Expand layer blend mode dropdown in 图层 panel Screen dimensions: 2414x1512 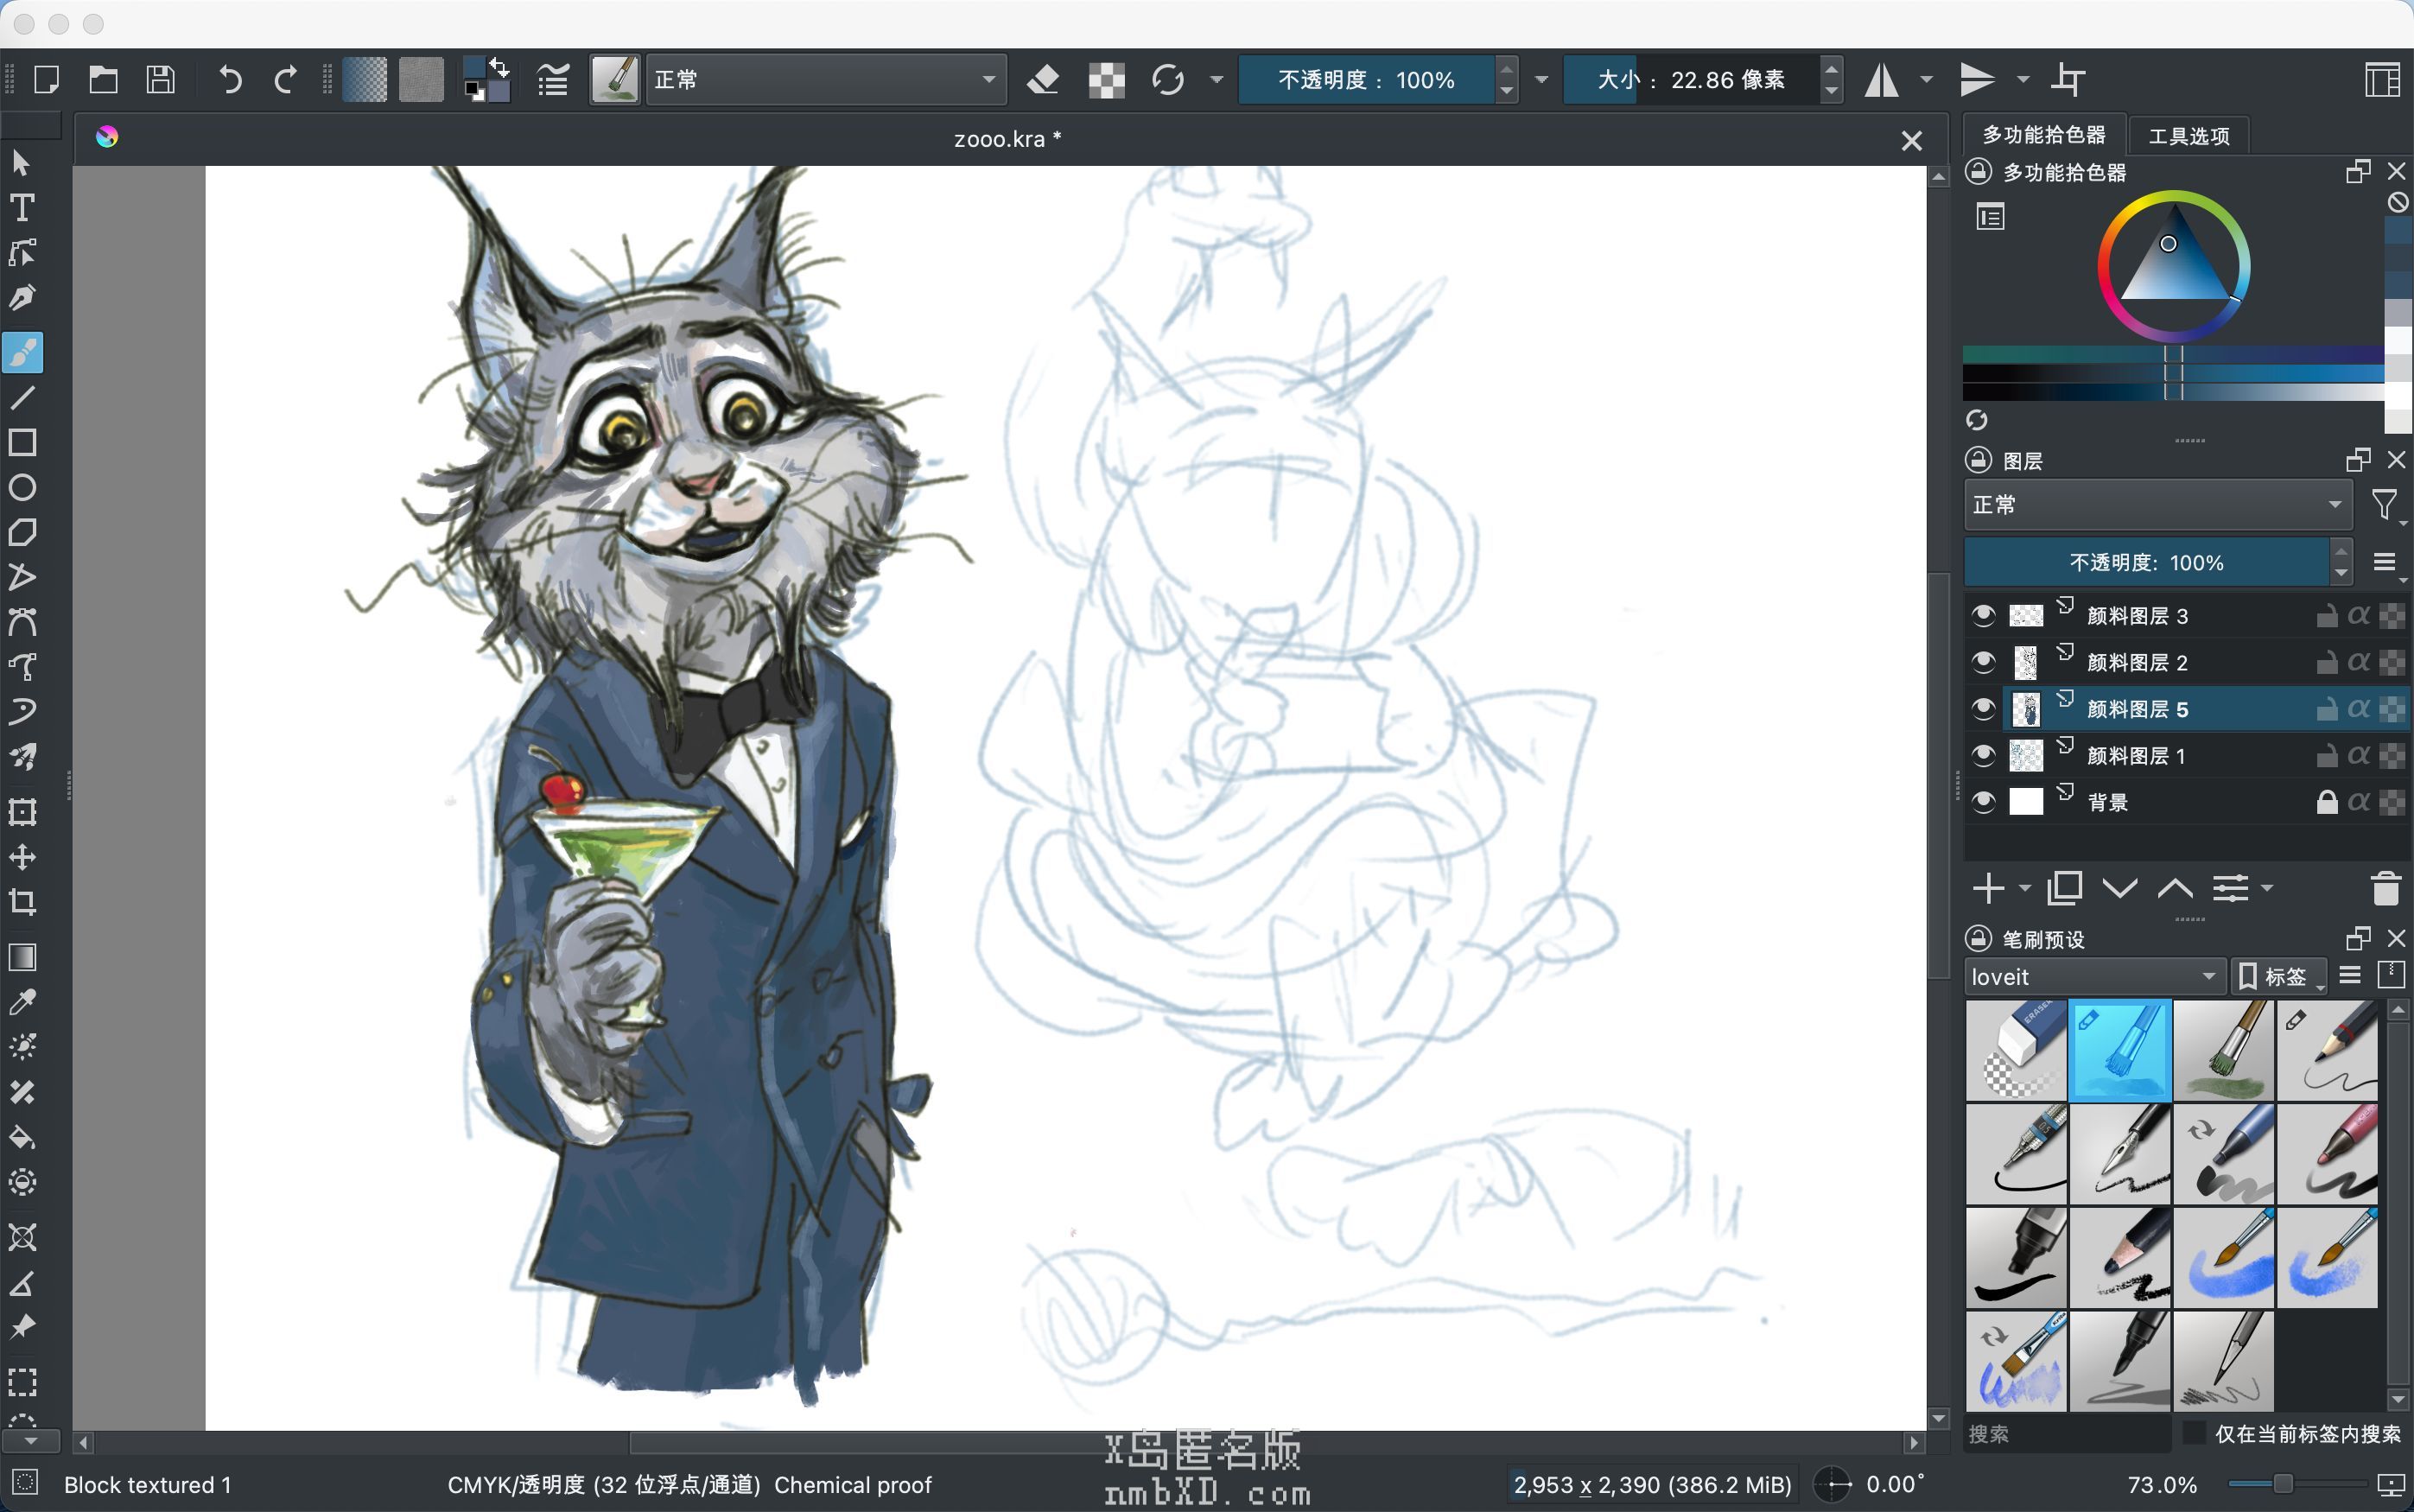pos(2156,505)
